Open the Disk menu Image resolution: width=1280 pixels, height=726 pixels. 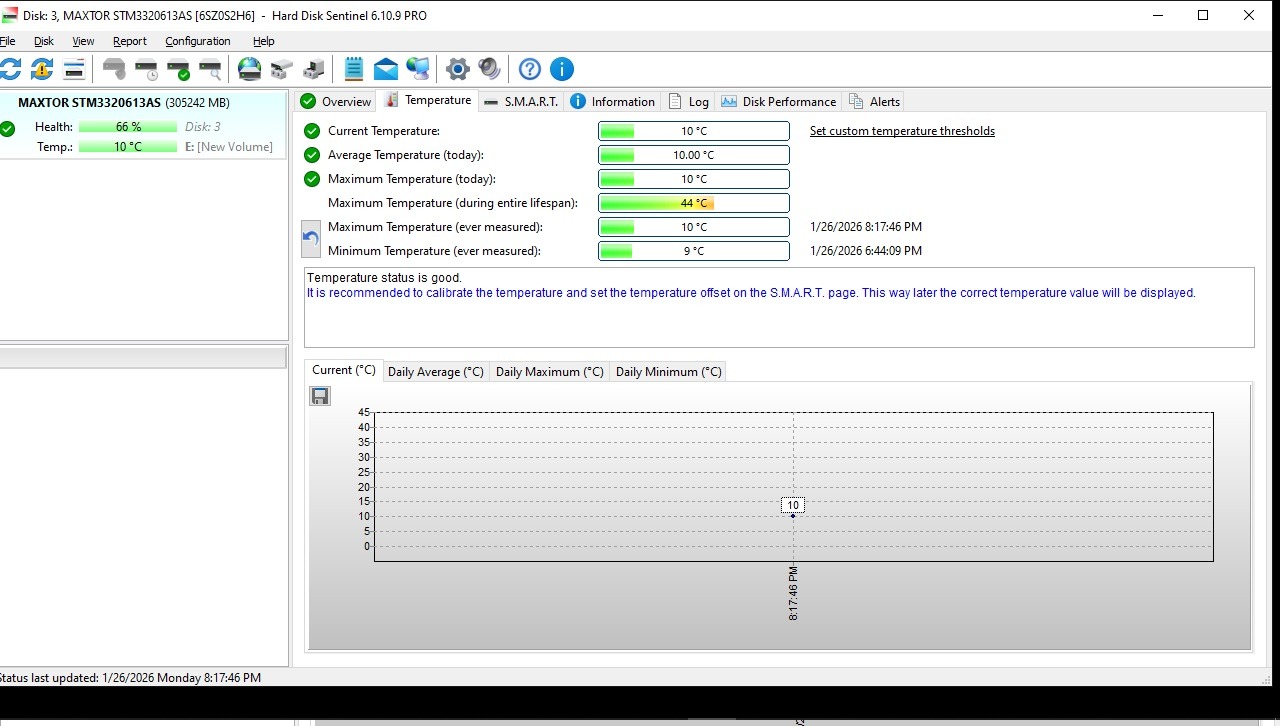pyautogui.click(x=44, y=41)
